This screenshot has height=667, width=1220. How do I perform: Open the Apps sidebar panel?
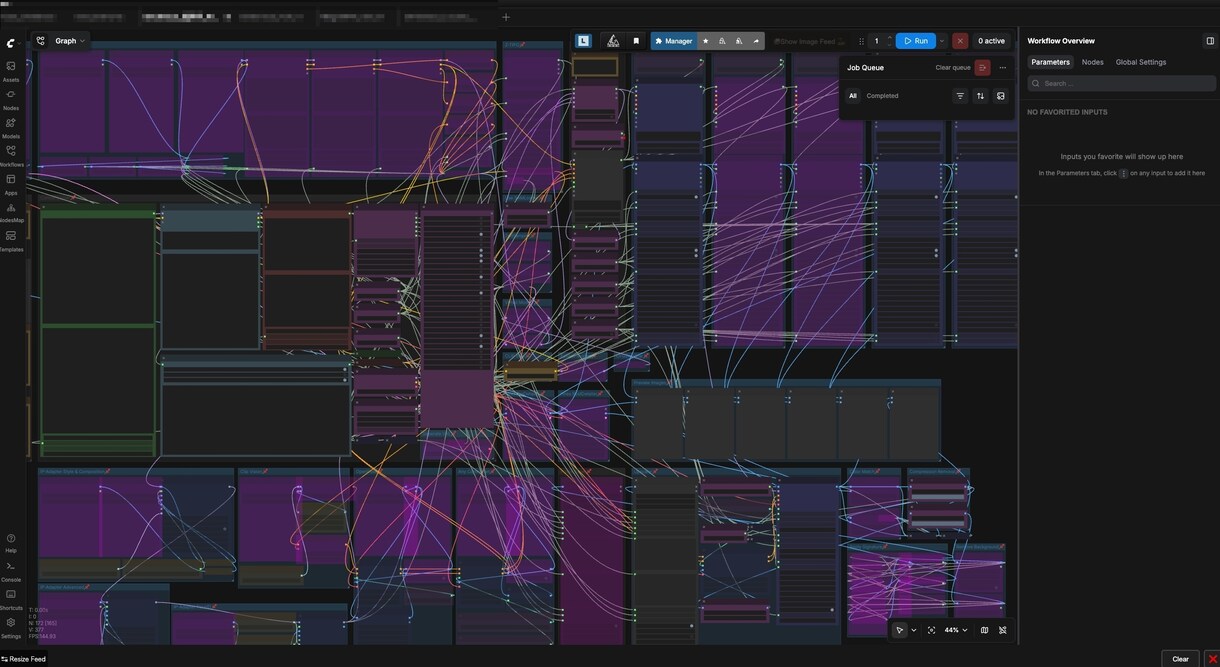click(11, 184)
